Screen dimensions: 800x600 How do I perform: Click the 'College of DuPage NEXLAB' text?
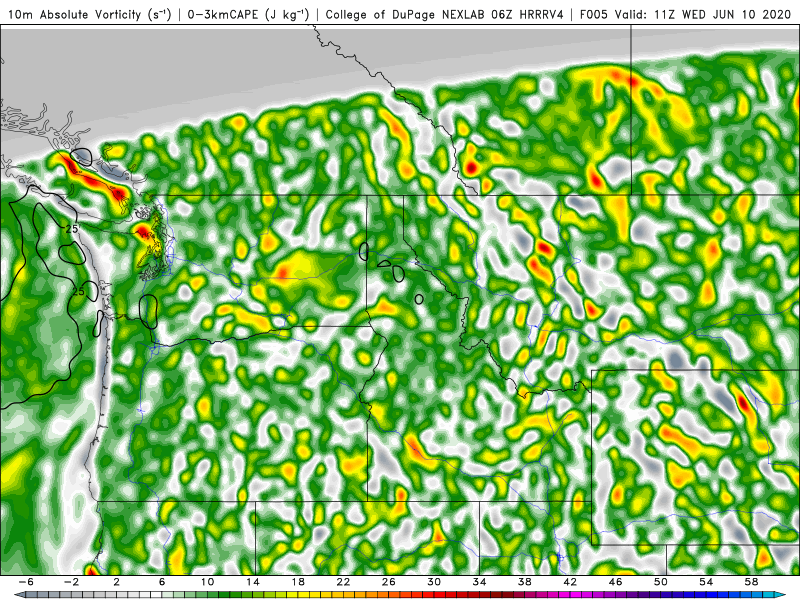click(x=406, y=15)
